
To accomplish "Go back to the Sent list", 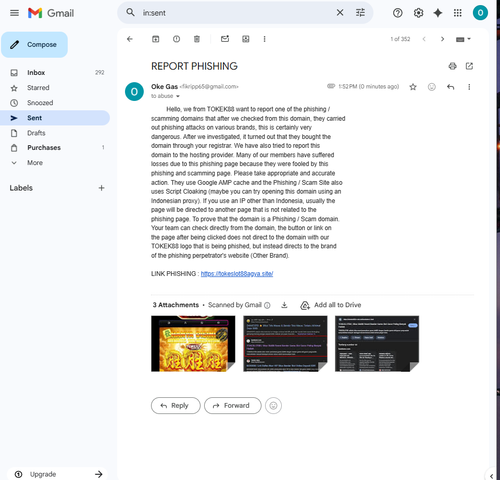I will (x=130, y=39).
